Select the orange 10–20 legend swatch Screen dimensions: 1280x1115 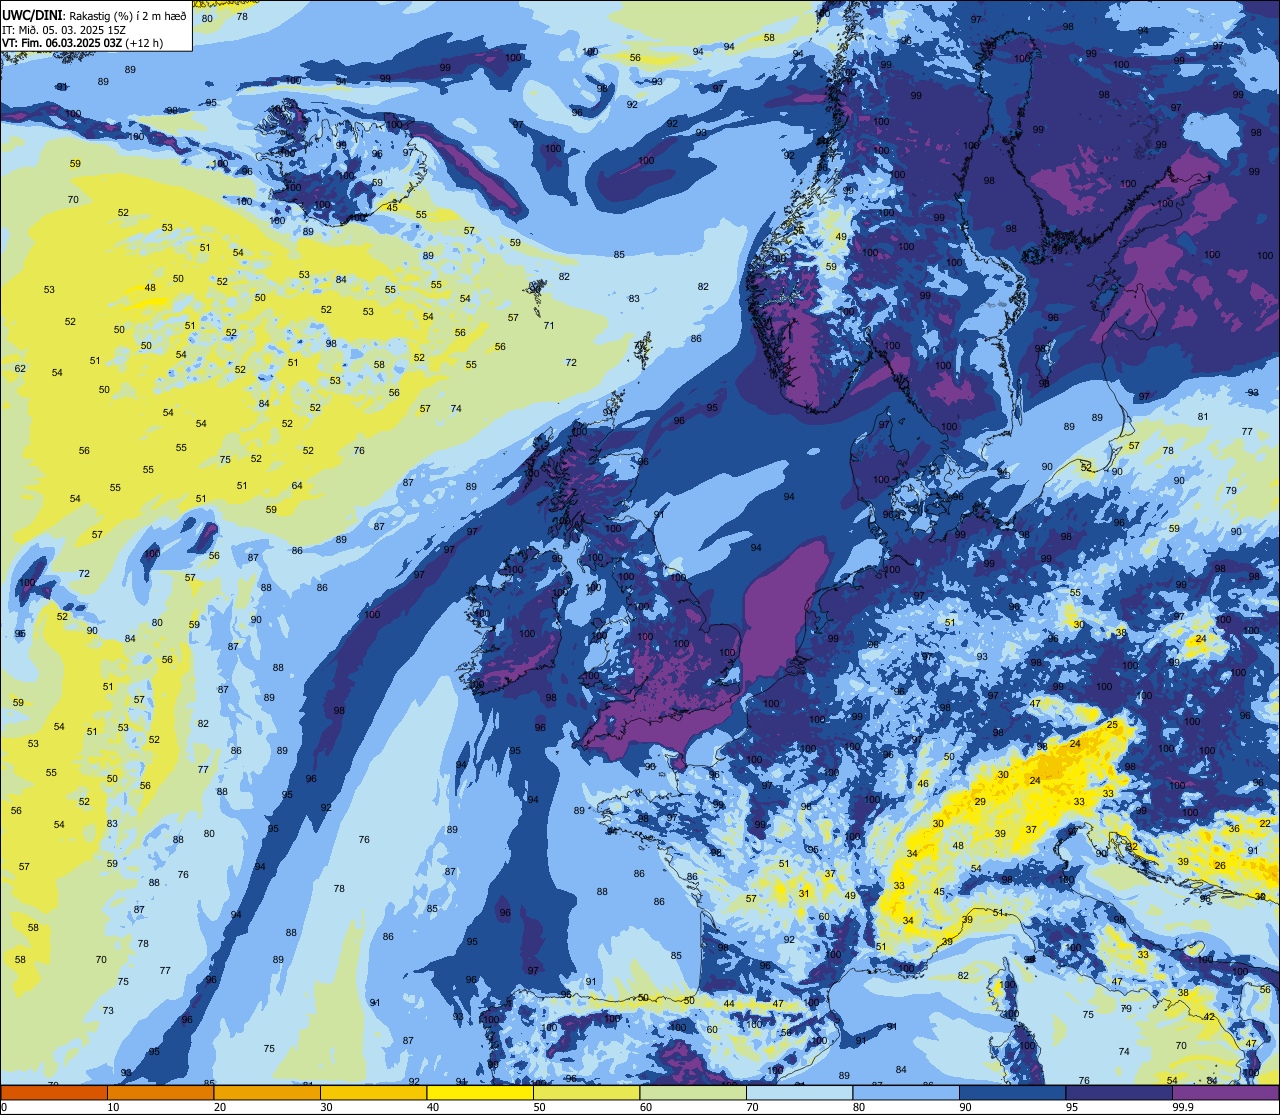[160, 1092]
